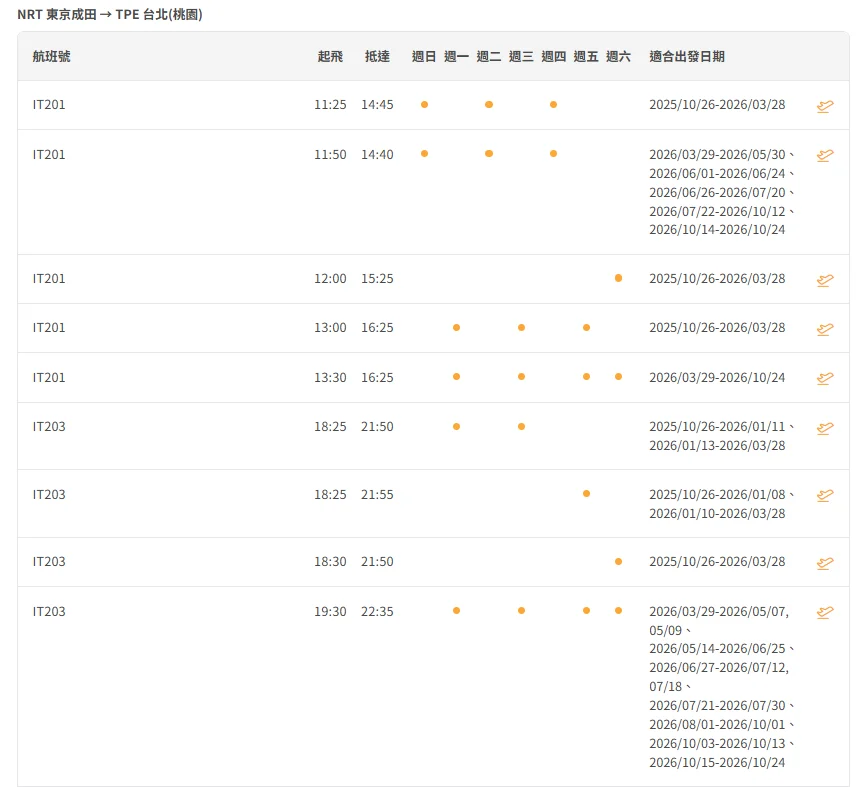Click the 週四 column header
This screenshot has height=787, width=865.
click(553, 56)
